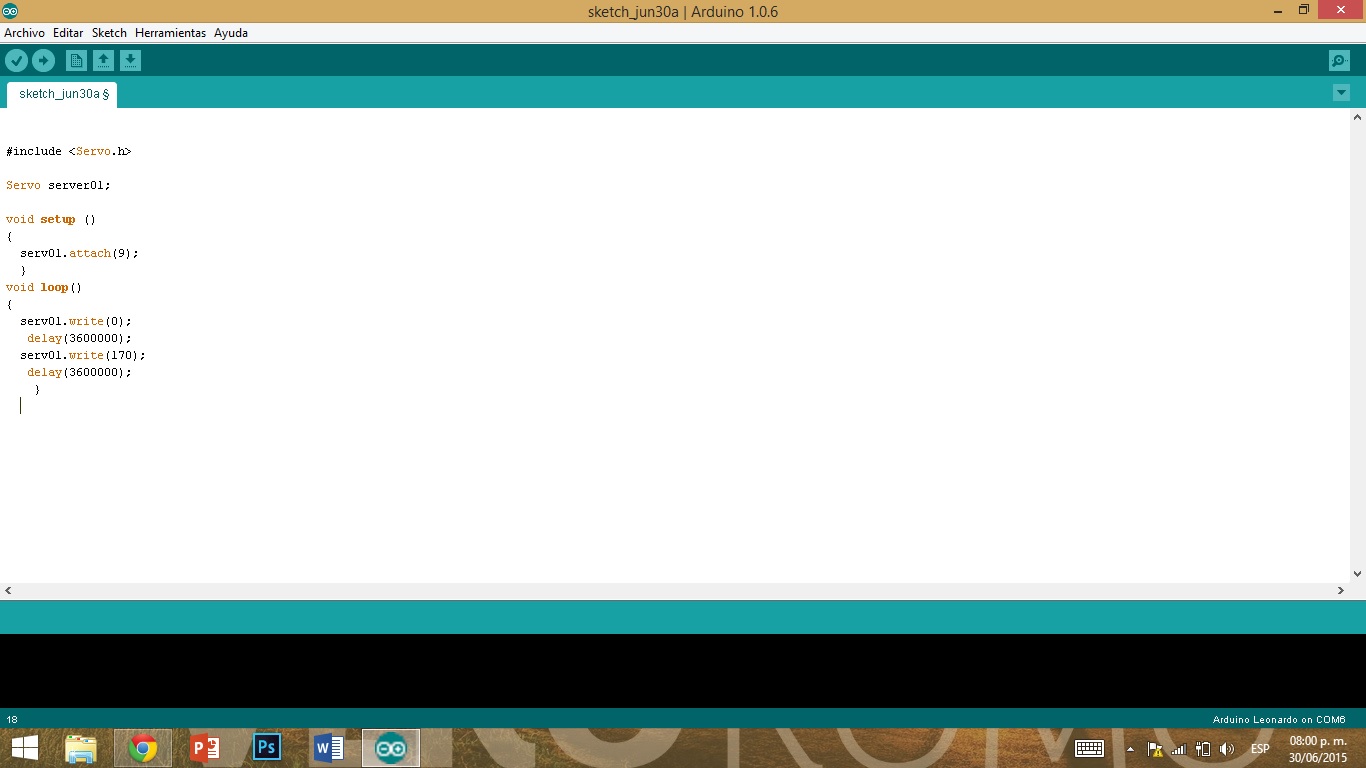
Task: Click the 'void loop()' line
Action: pyautogui.click(x=44, y=288)
